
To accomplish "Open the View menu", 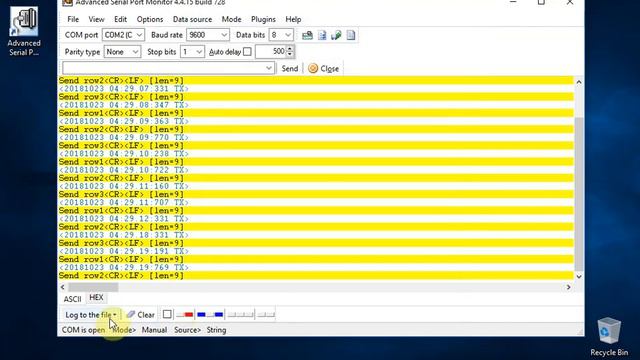I will click(x=96, y=19).
